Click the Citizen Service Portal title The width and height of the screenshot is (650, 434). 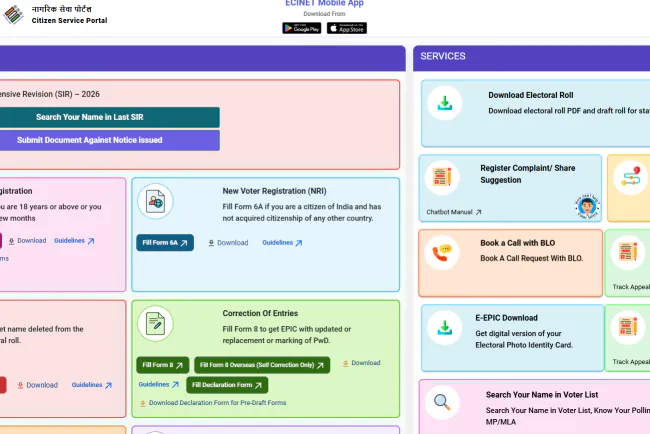pos(69,20)
